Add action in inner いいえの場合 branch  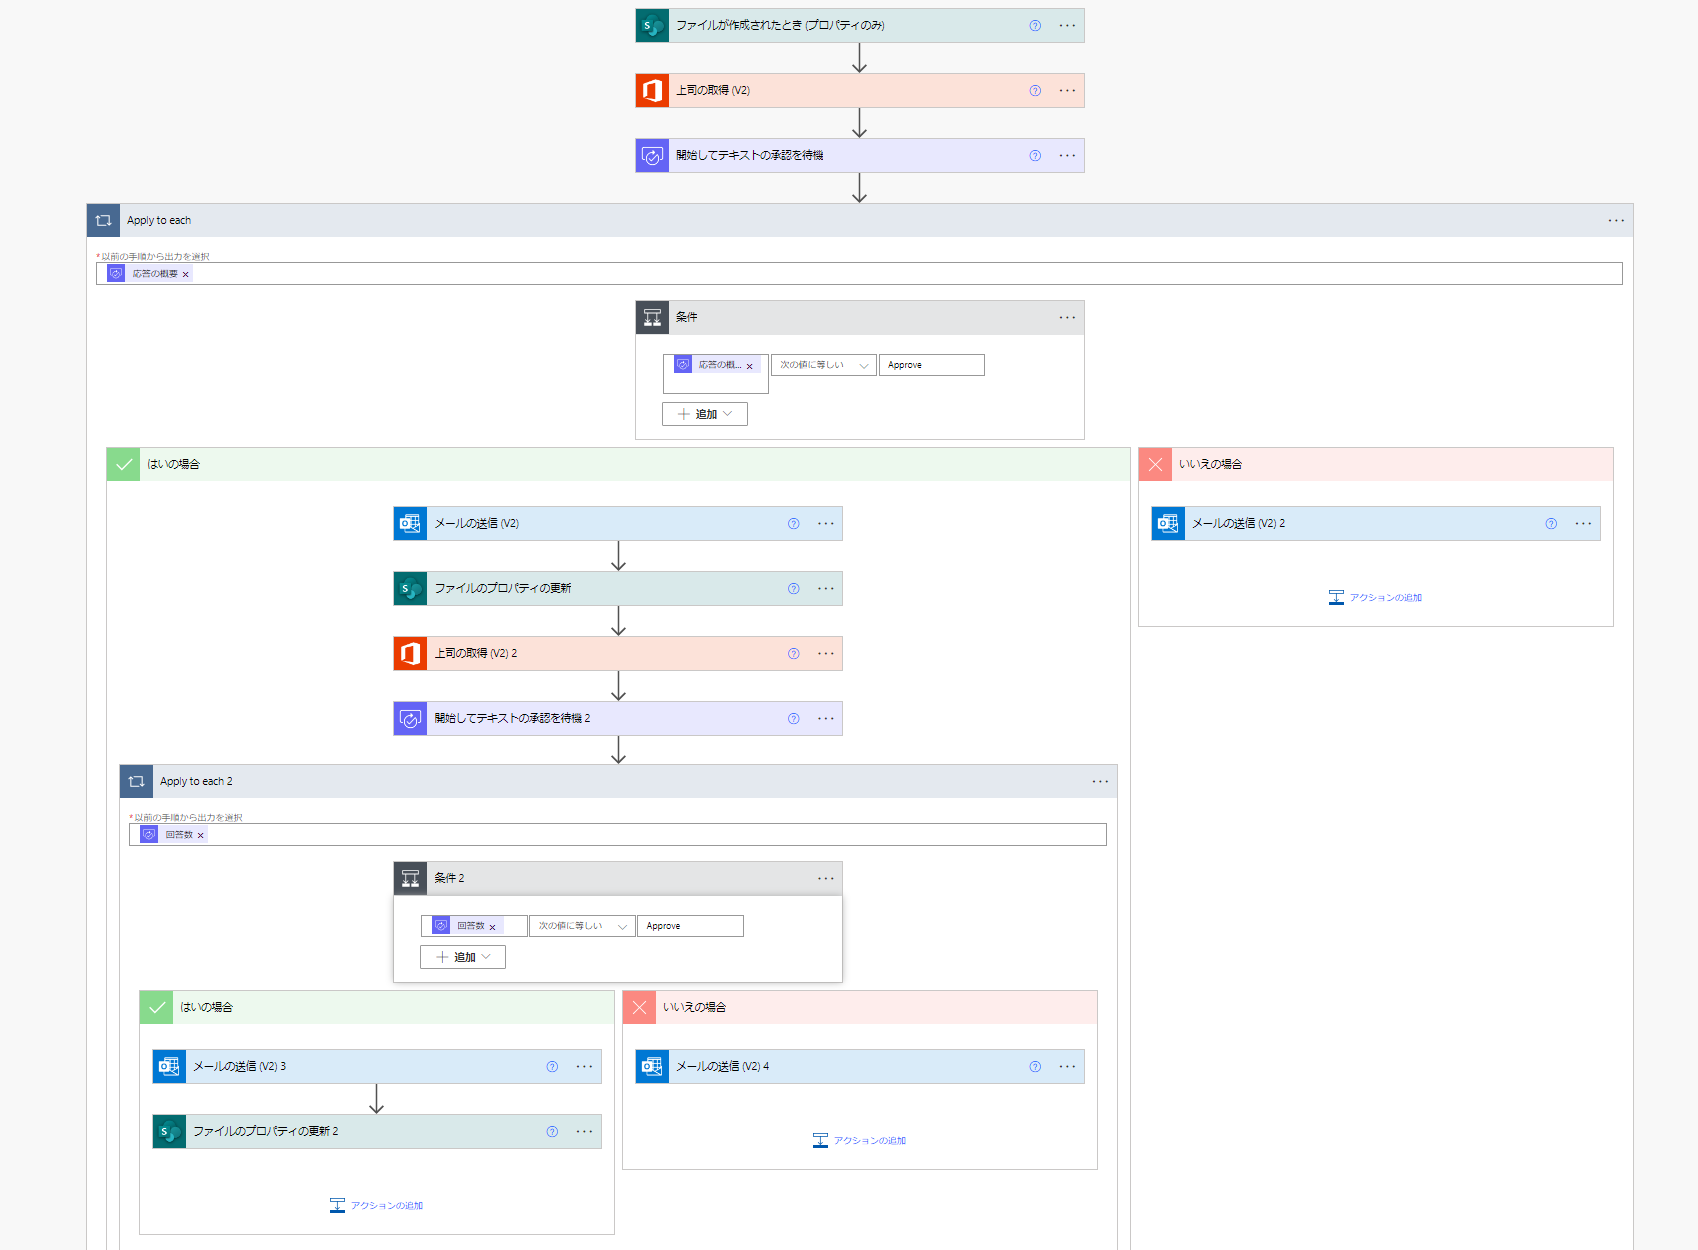[859, 1141]
